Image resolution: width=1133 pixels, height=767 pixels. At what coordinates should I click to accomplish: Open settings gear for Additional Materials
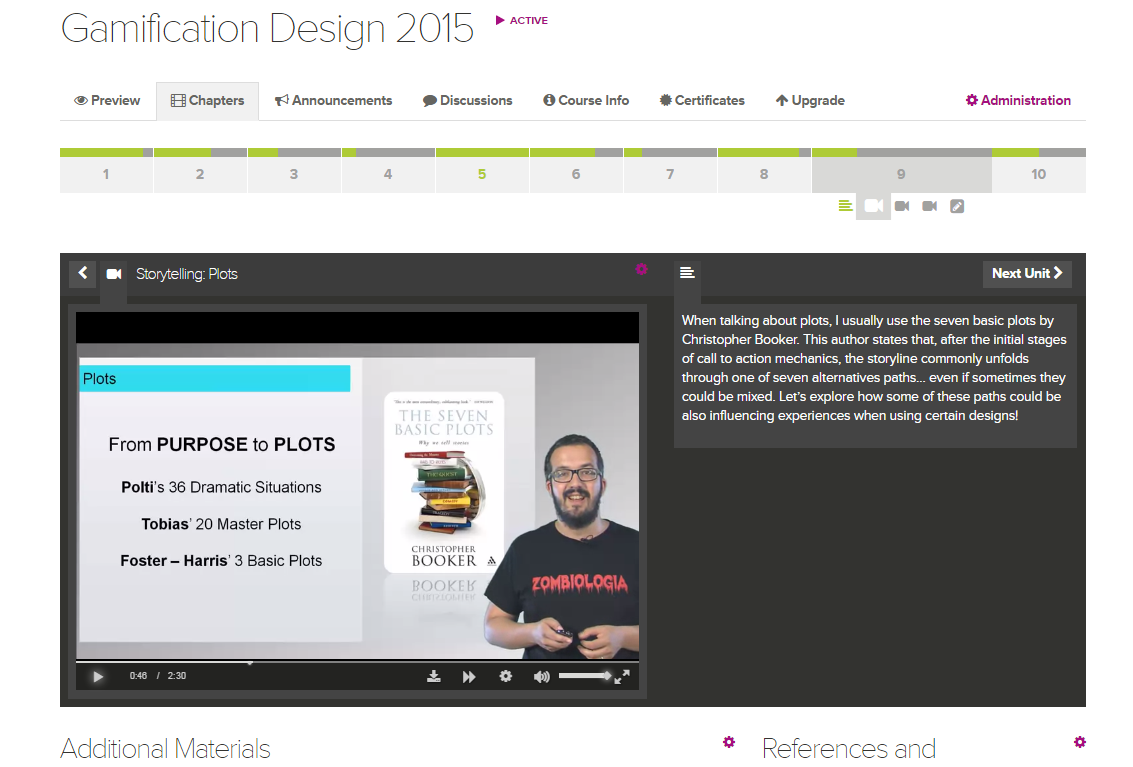pos(729,742)
